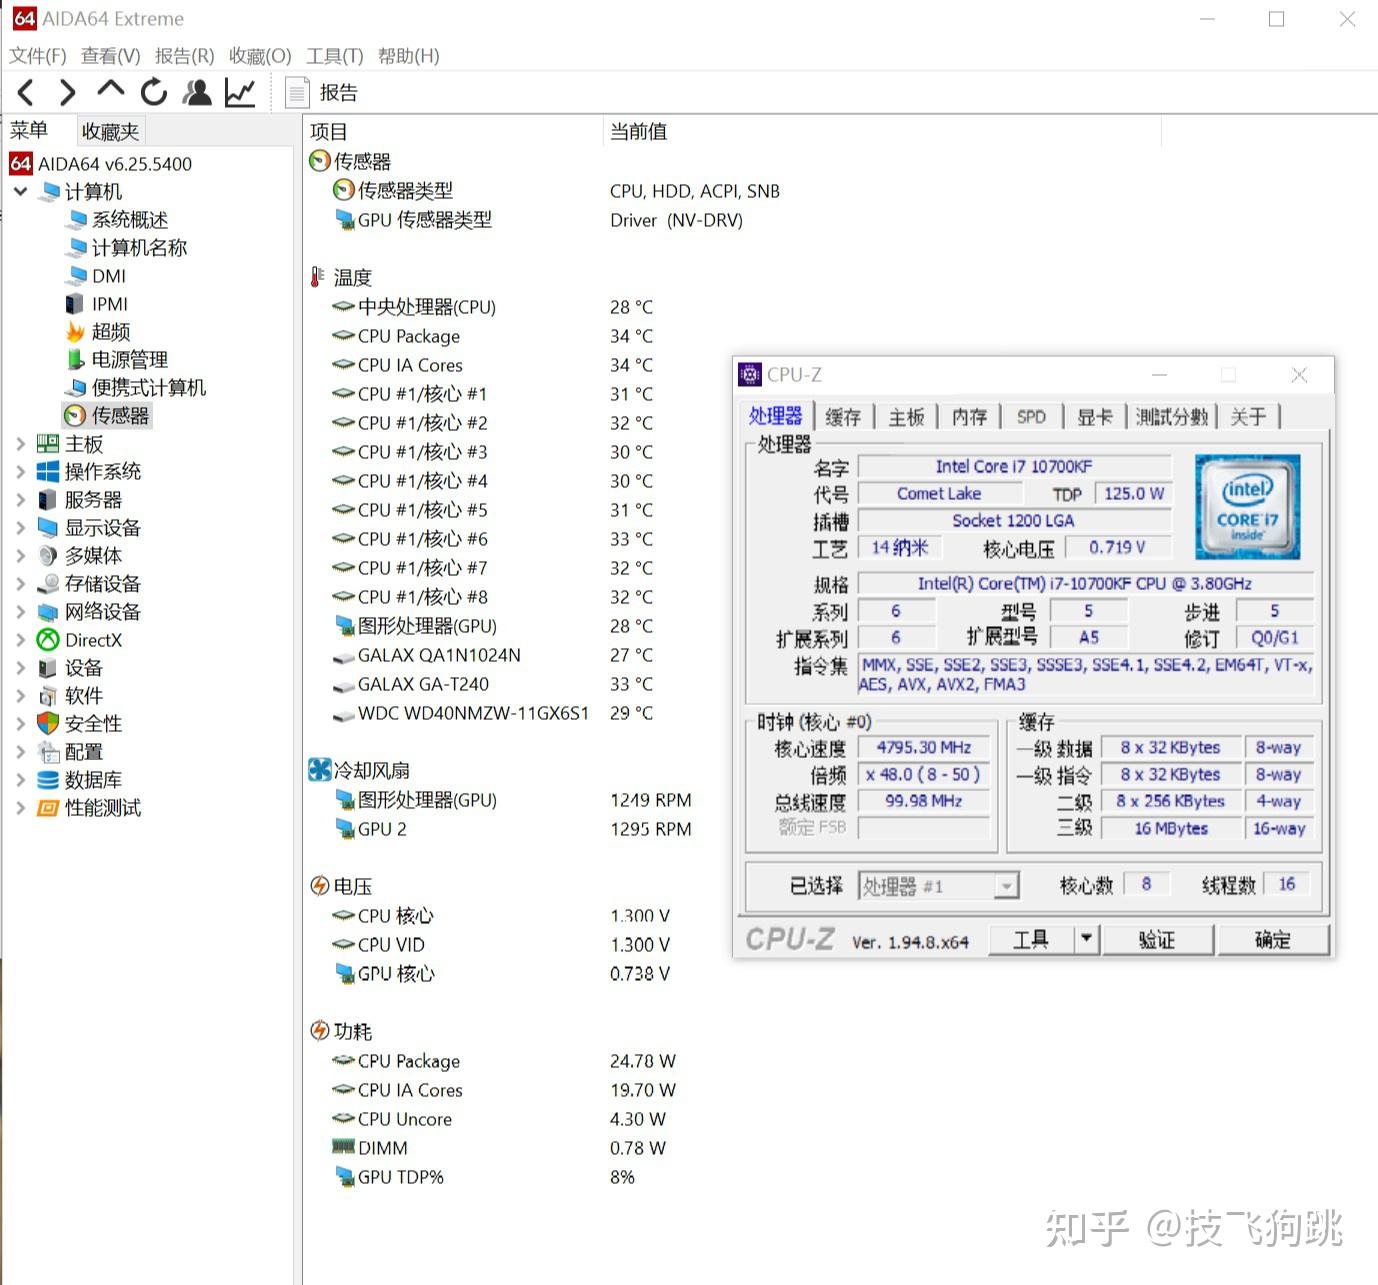This screenshot has height=1285, width=1378.
Task: Click the up-level arrow toolbar icon
Action: pyautogui.click(x=110, y=91)
